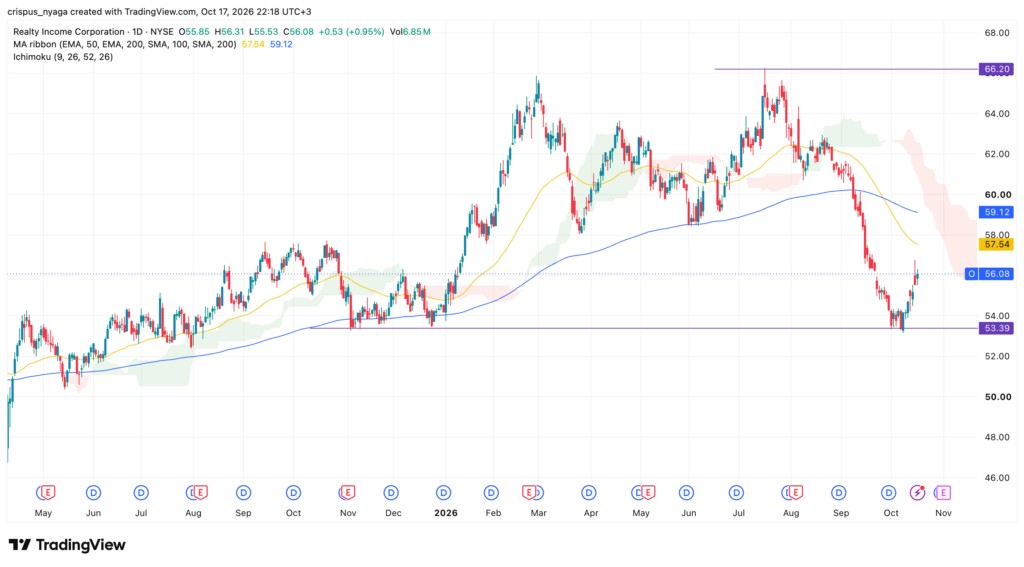Open the dividend marker above Jul 2025

tap(141, 493)
